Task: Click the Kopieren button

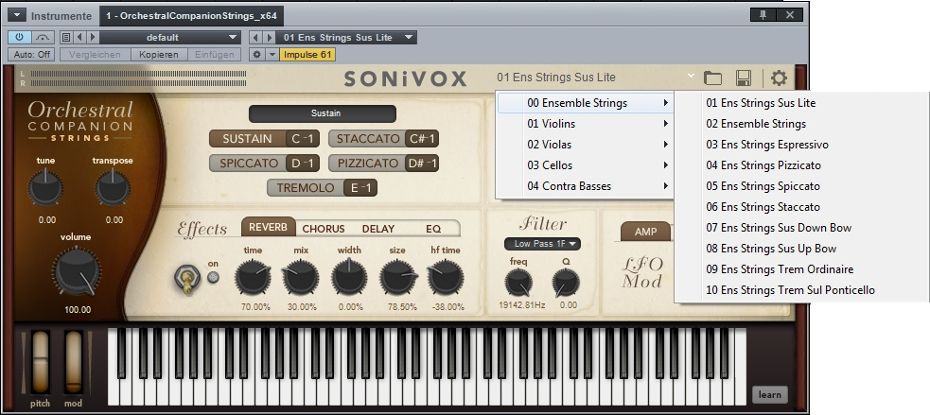Action: (x=158, y=55)
